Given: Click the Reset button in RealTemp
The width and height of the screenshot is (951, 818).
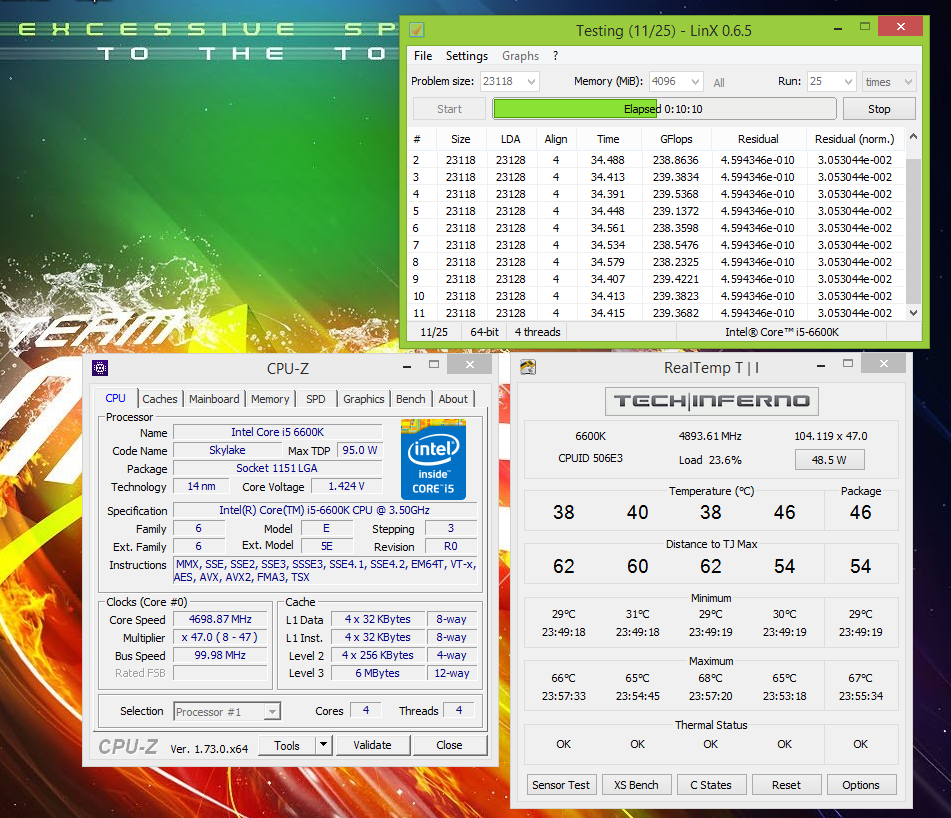Looking at the screenshot, I should (786, 785).
